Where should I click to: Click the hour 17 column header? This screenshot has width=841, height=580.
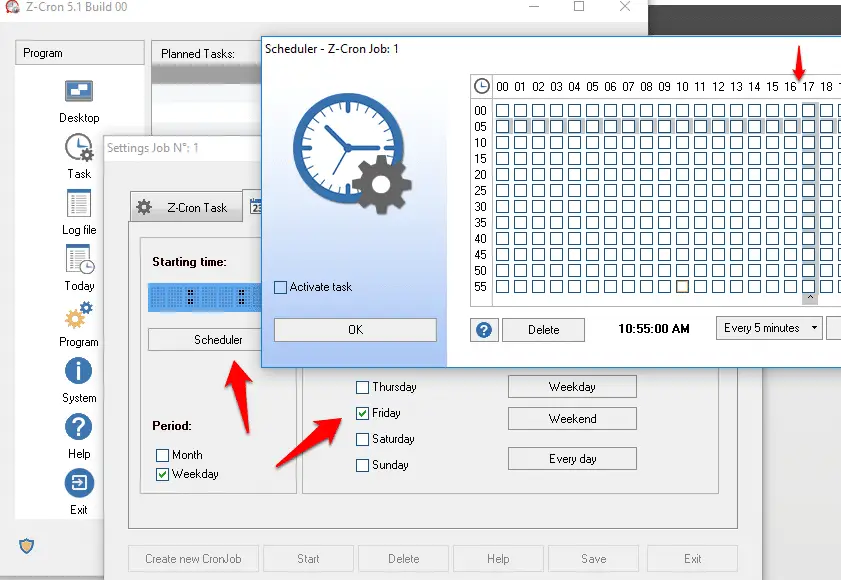pyautogui.click(x=808, y=87)
